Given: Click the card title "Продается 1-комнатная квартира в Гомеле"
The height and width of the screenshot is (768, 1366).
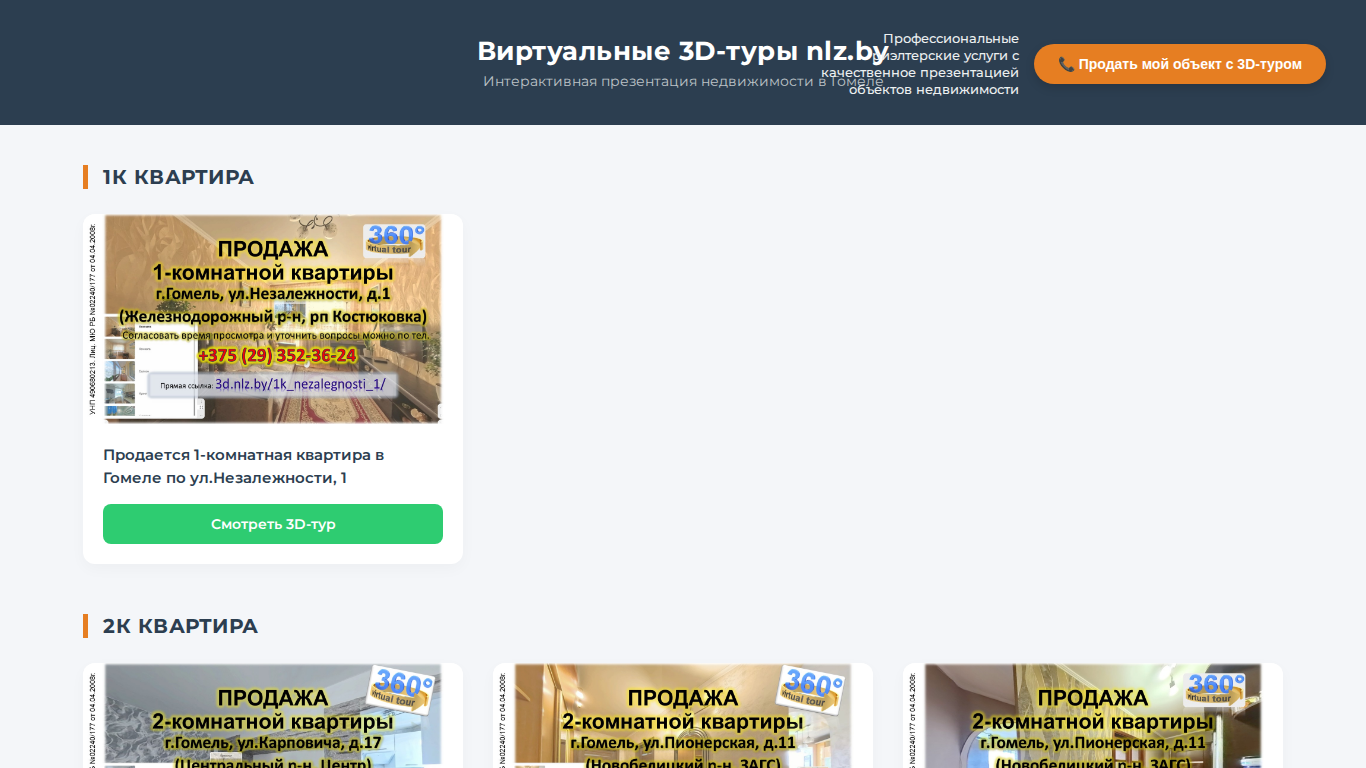Looking at the screenshot, I should click(244, 466).
